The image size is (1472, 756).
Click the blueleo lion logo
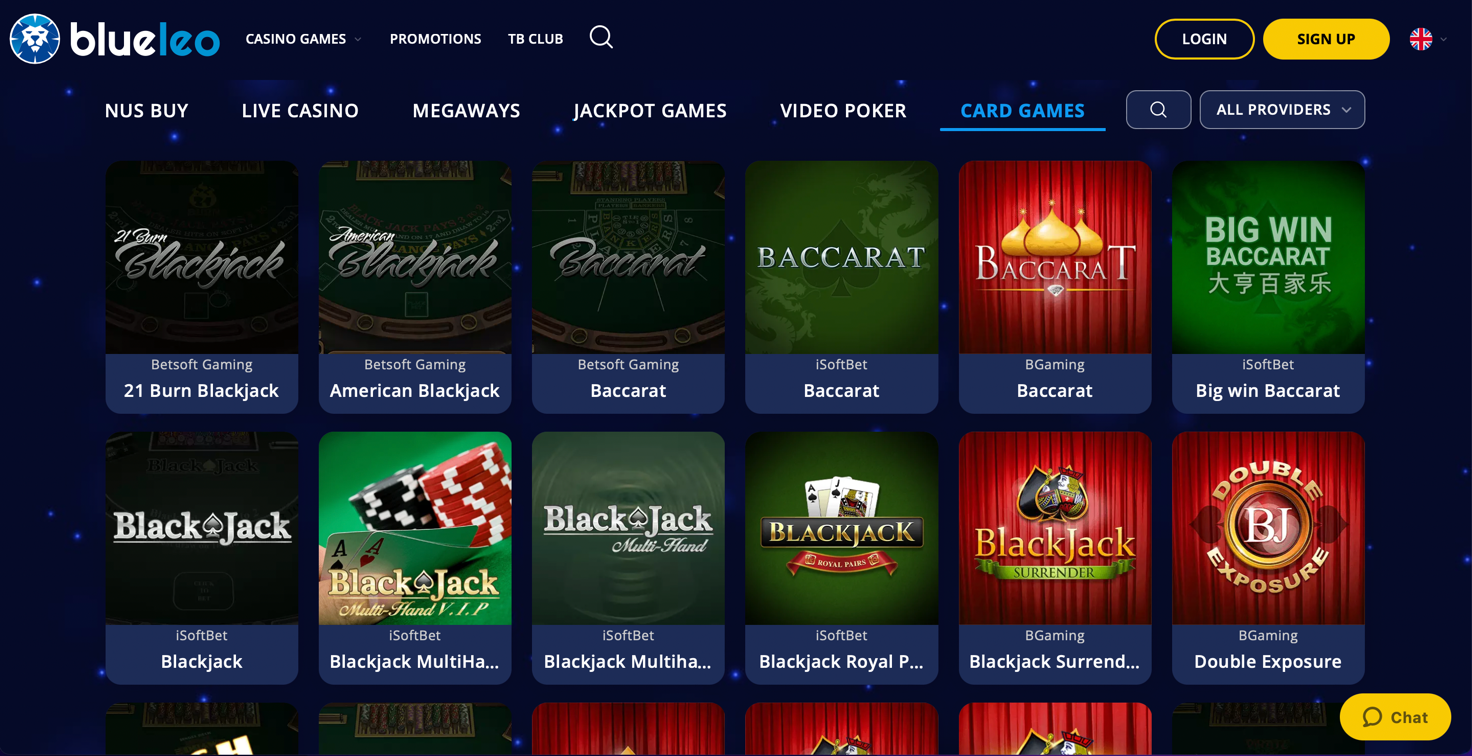(35, 39)
